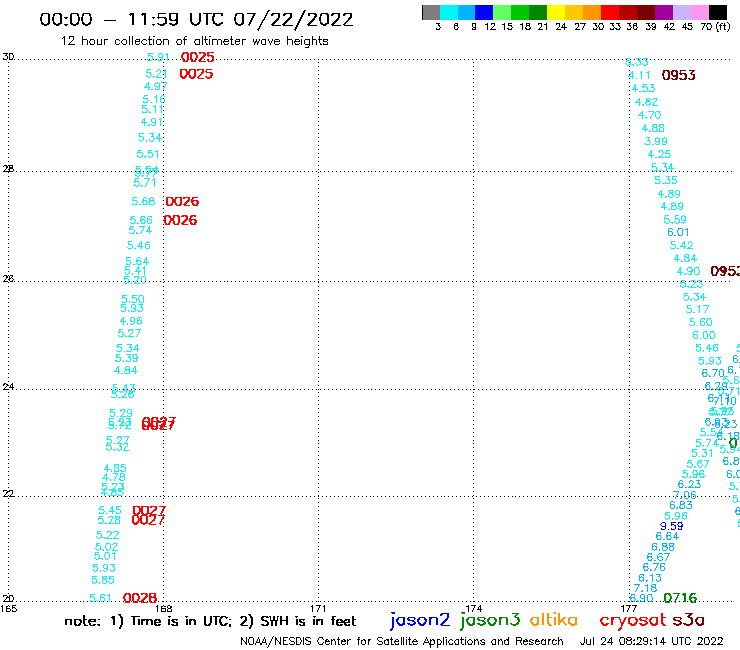Click the red 0028 time marker
This screenshot has height=650, width=740.
pyautogui.click(x=140, y=598)
